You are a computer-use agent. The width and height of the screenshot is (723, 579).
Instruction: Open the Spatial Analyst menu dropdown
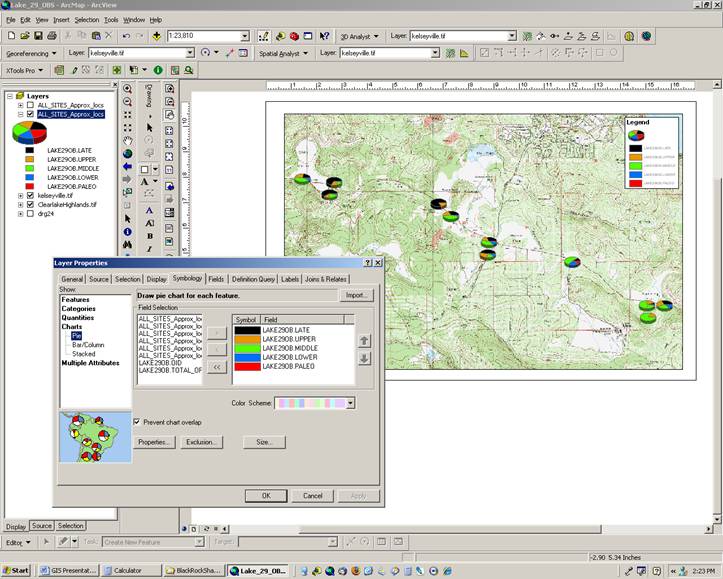pos(283,53)
